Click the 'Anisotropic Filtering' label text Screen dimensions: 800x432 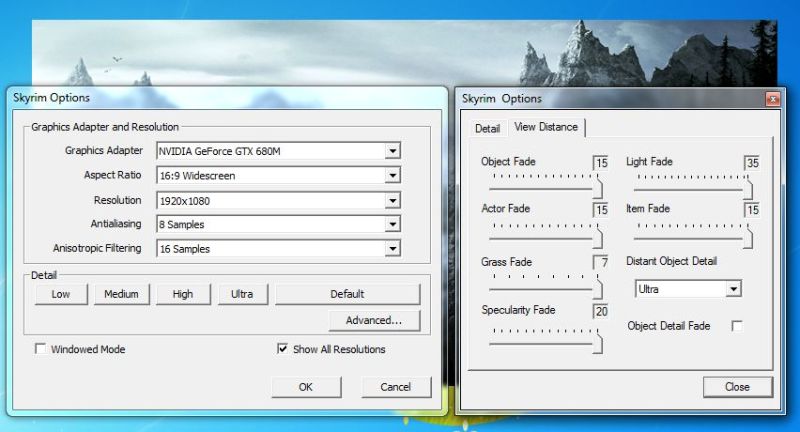(x=97, y=248)
